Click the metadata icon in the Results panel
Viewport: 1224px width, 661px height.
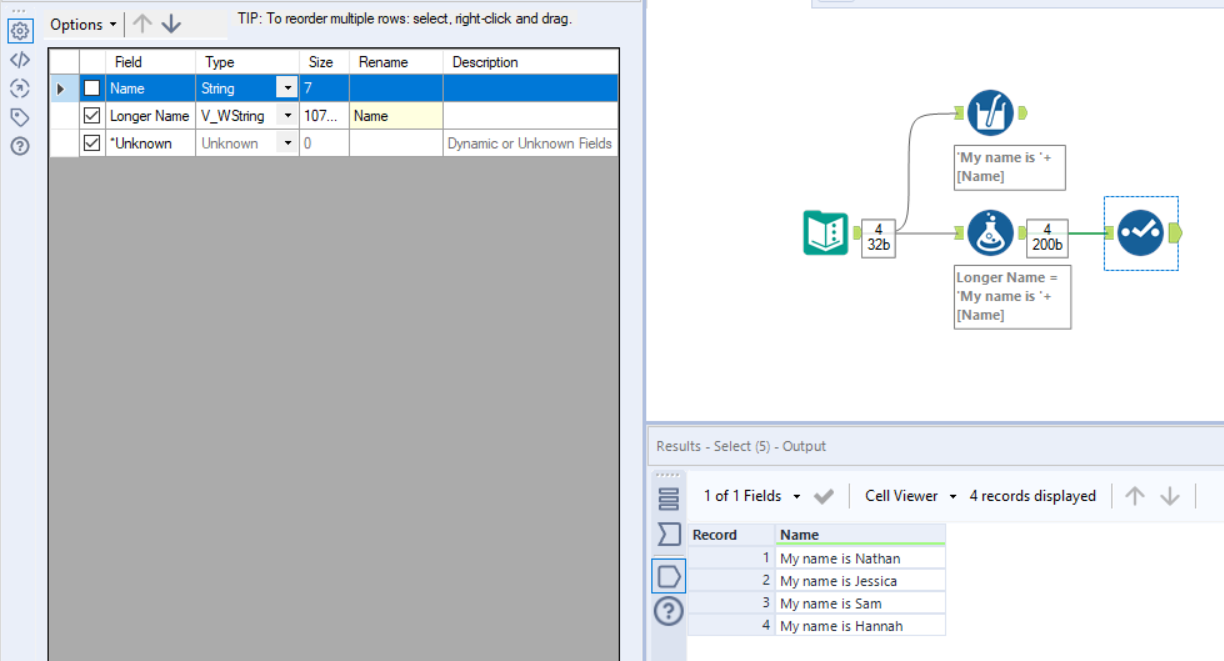tap(668, 497)
